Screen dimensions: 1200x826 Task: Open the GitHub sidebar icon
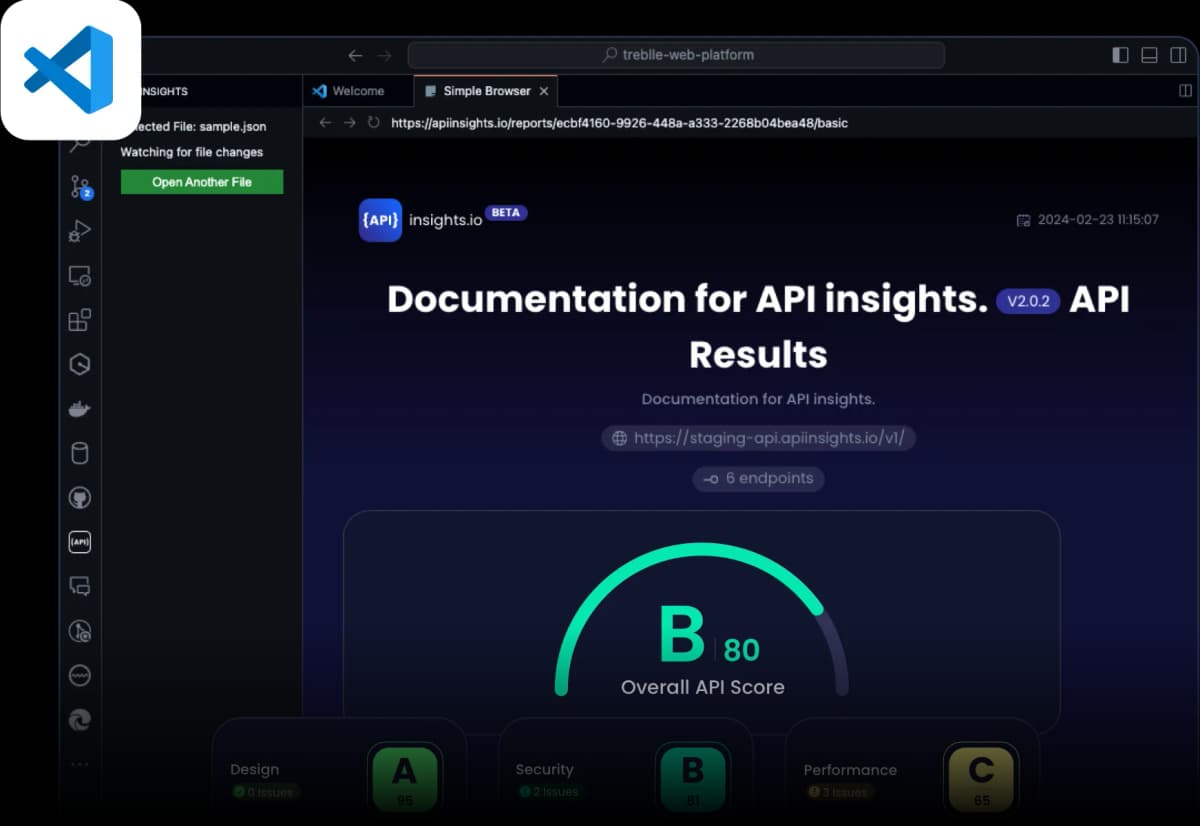(x=80, y=497)
